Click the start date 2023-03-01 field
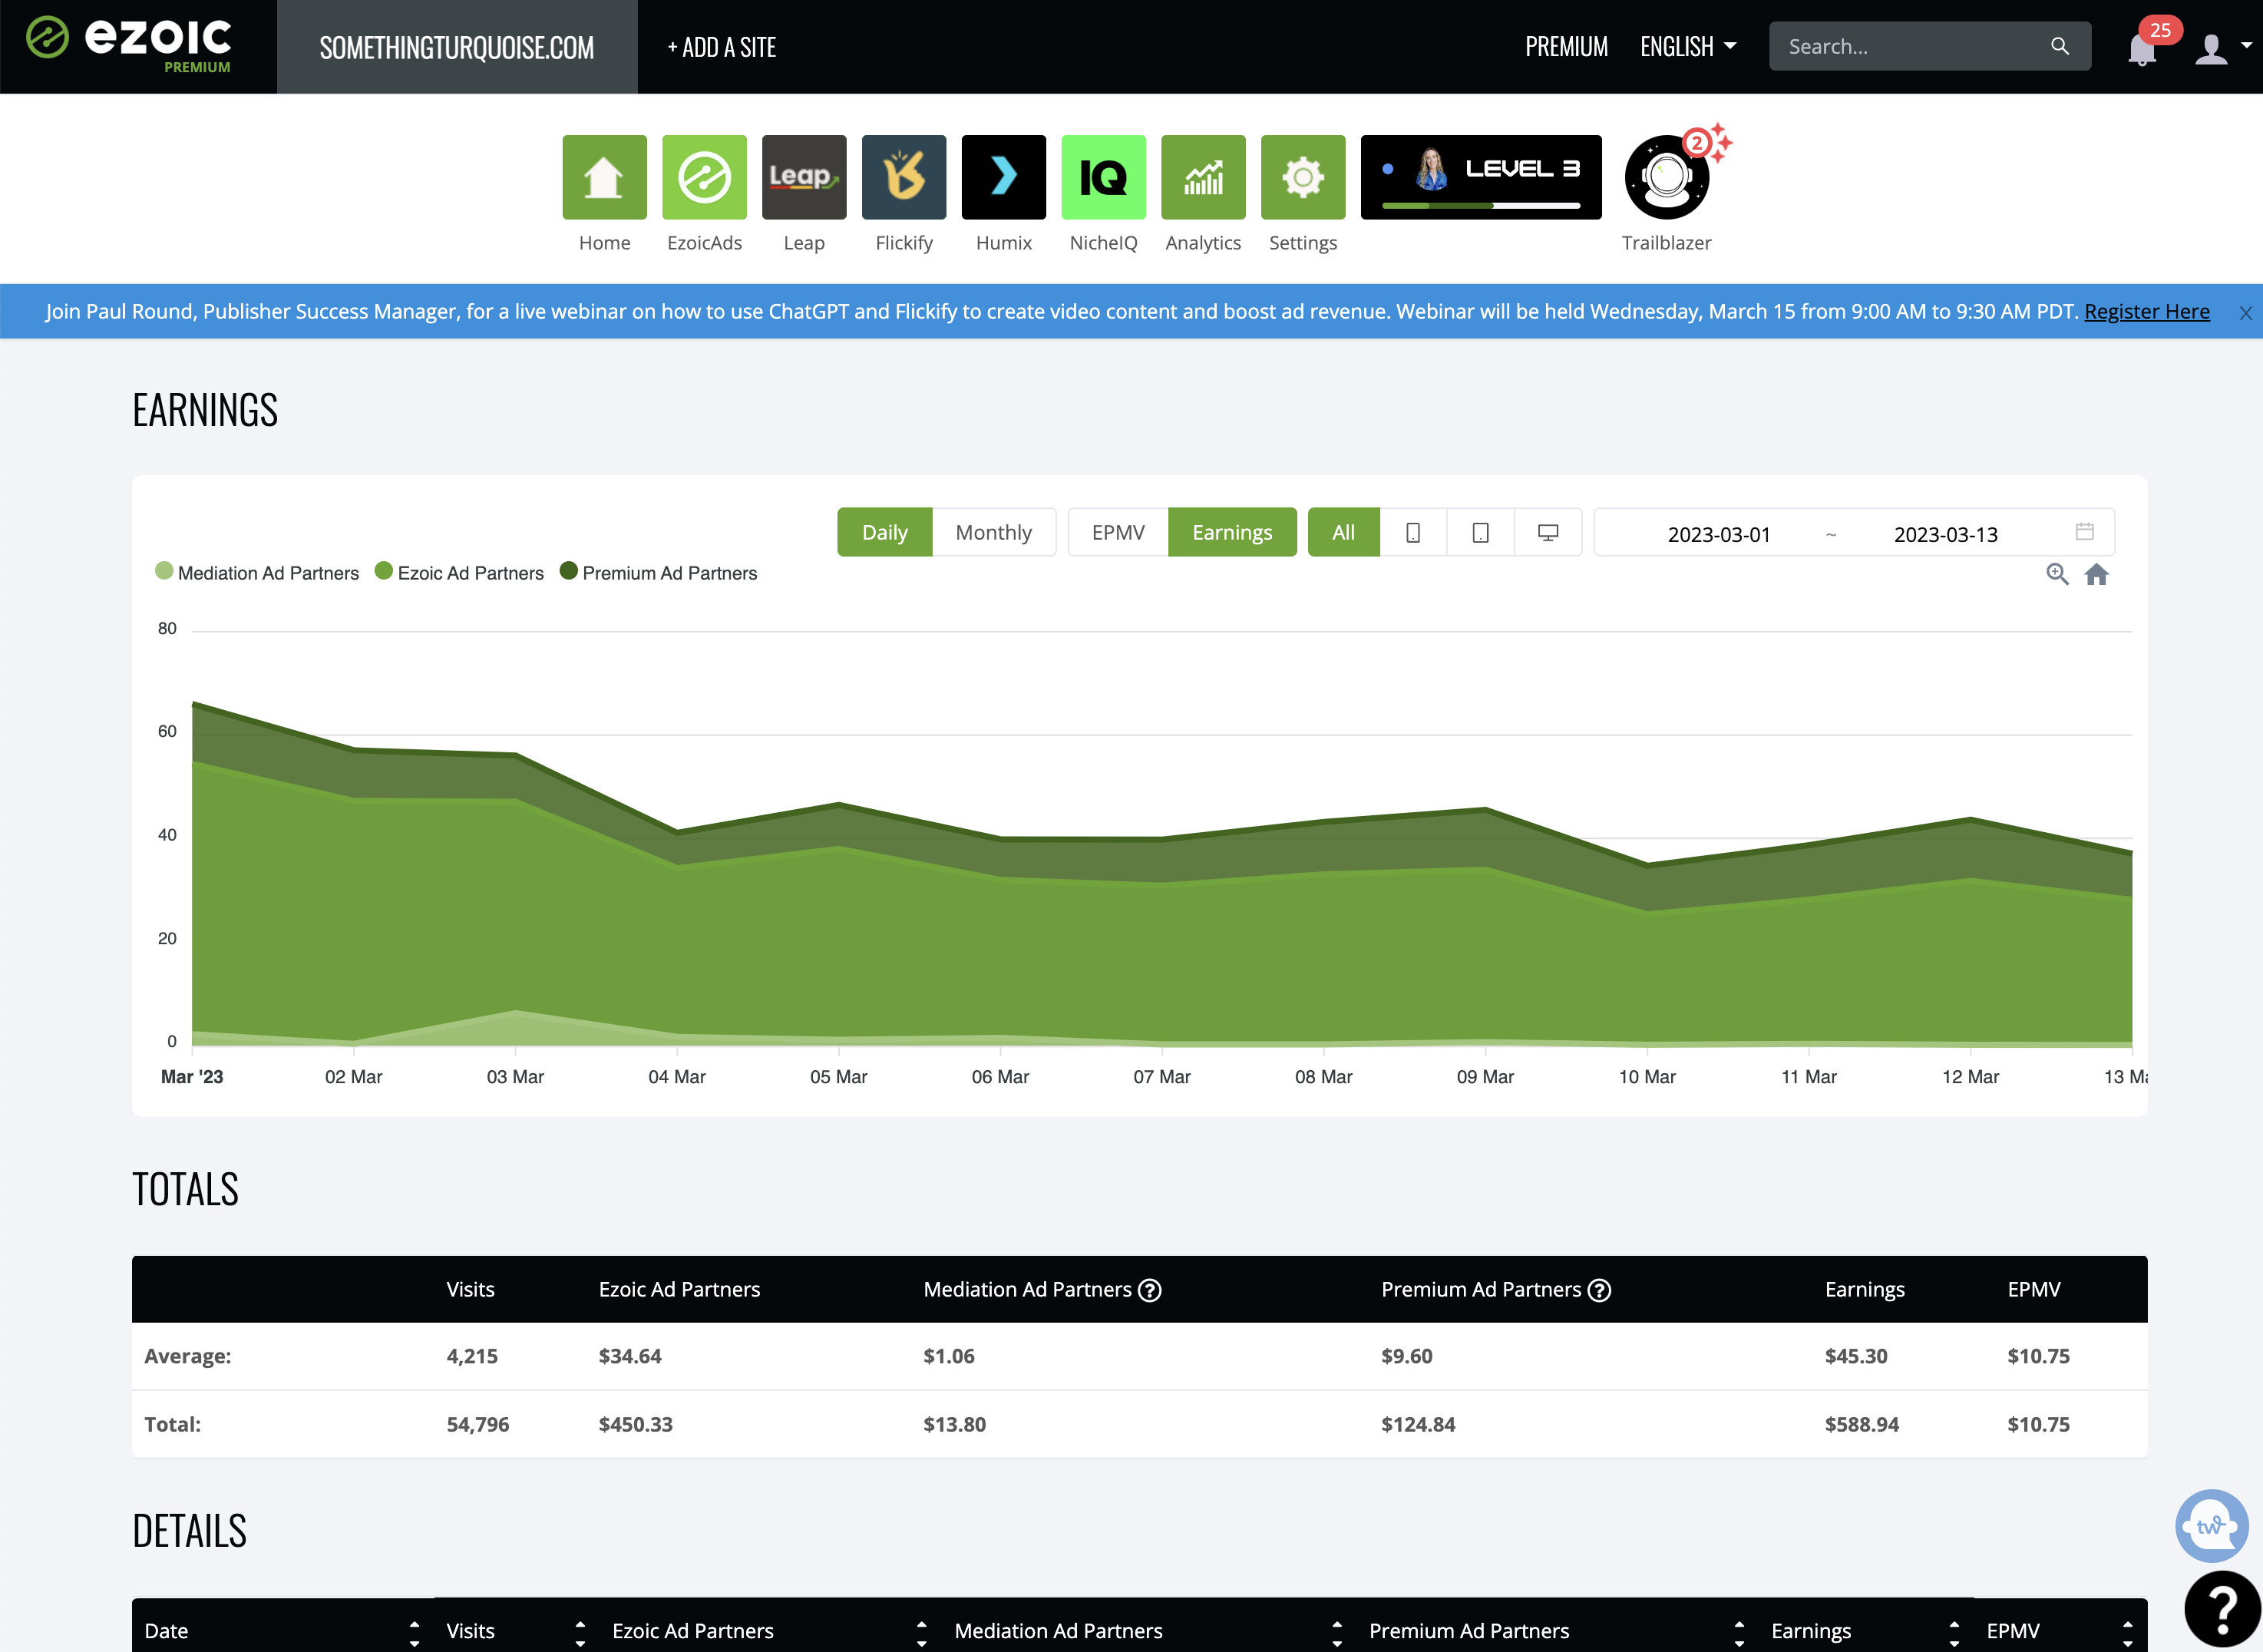The height and width of the screenshot is (1652, 2263). [x=1719, y=534]
